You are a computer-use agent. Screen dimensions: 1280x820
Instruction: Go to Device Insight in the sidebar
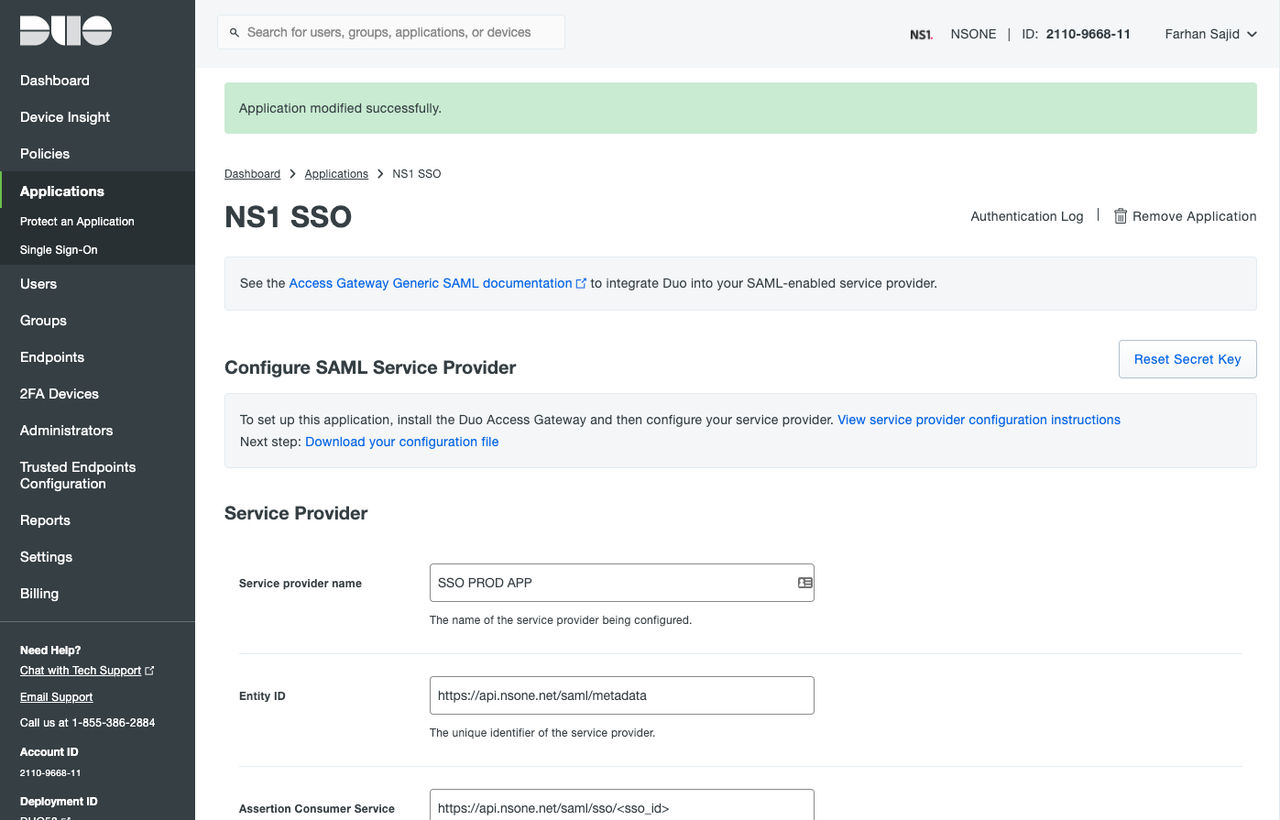coord(65,117)
